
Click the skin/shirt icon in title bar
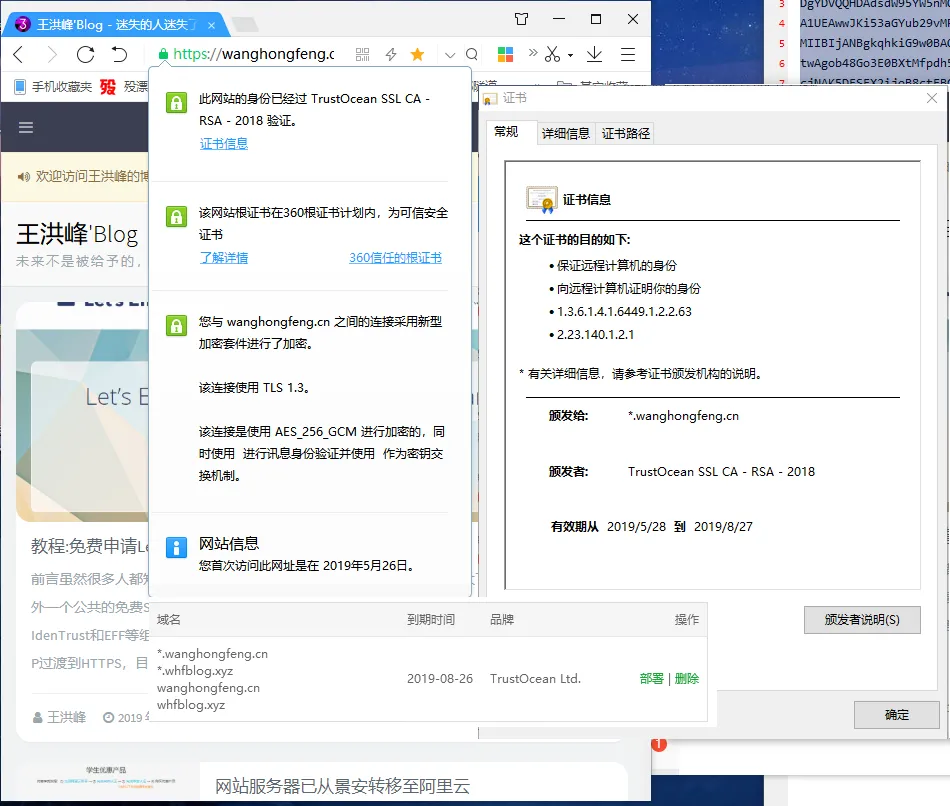click(x=521, y=19)
